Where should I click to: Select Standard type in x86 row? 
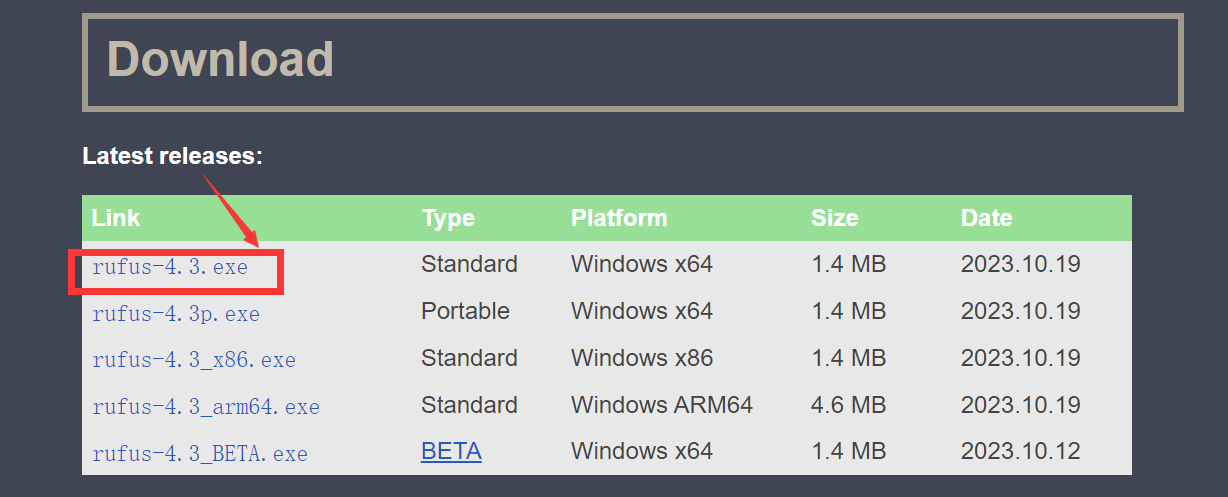pos(469,358)
